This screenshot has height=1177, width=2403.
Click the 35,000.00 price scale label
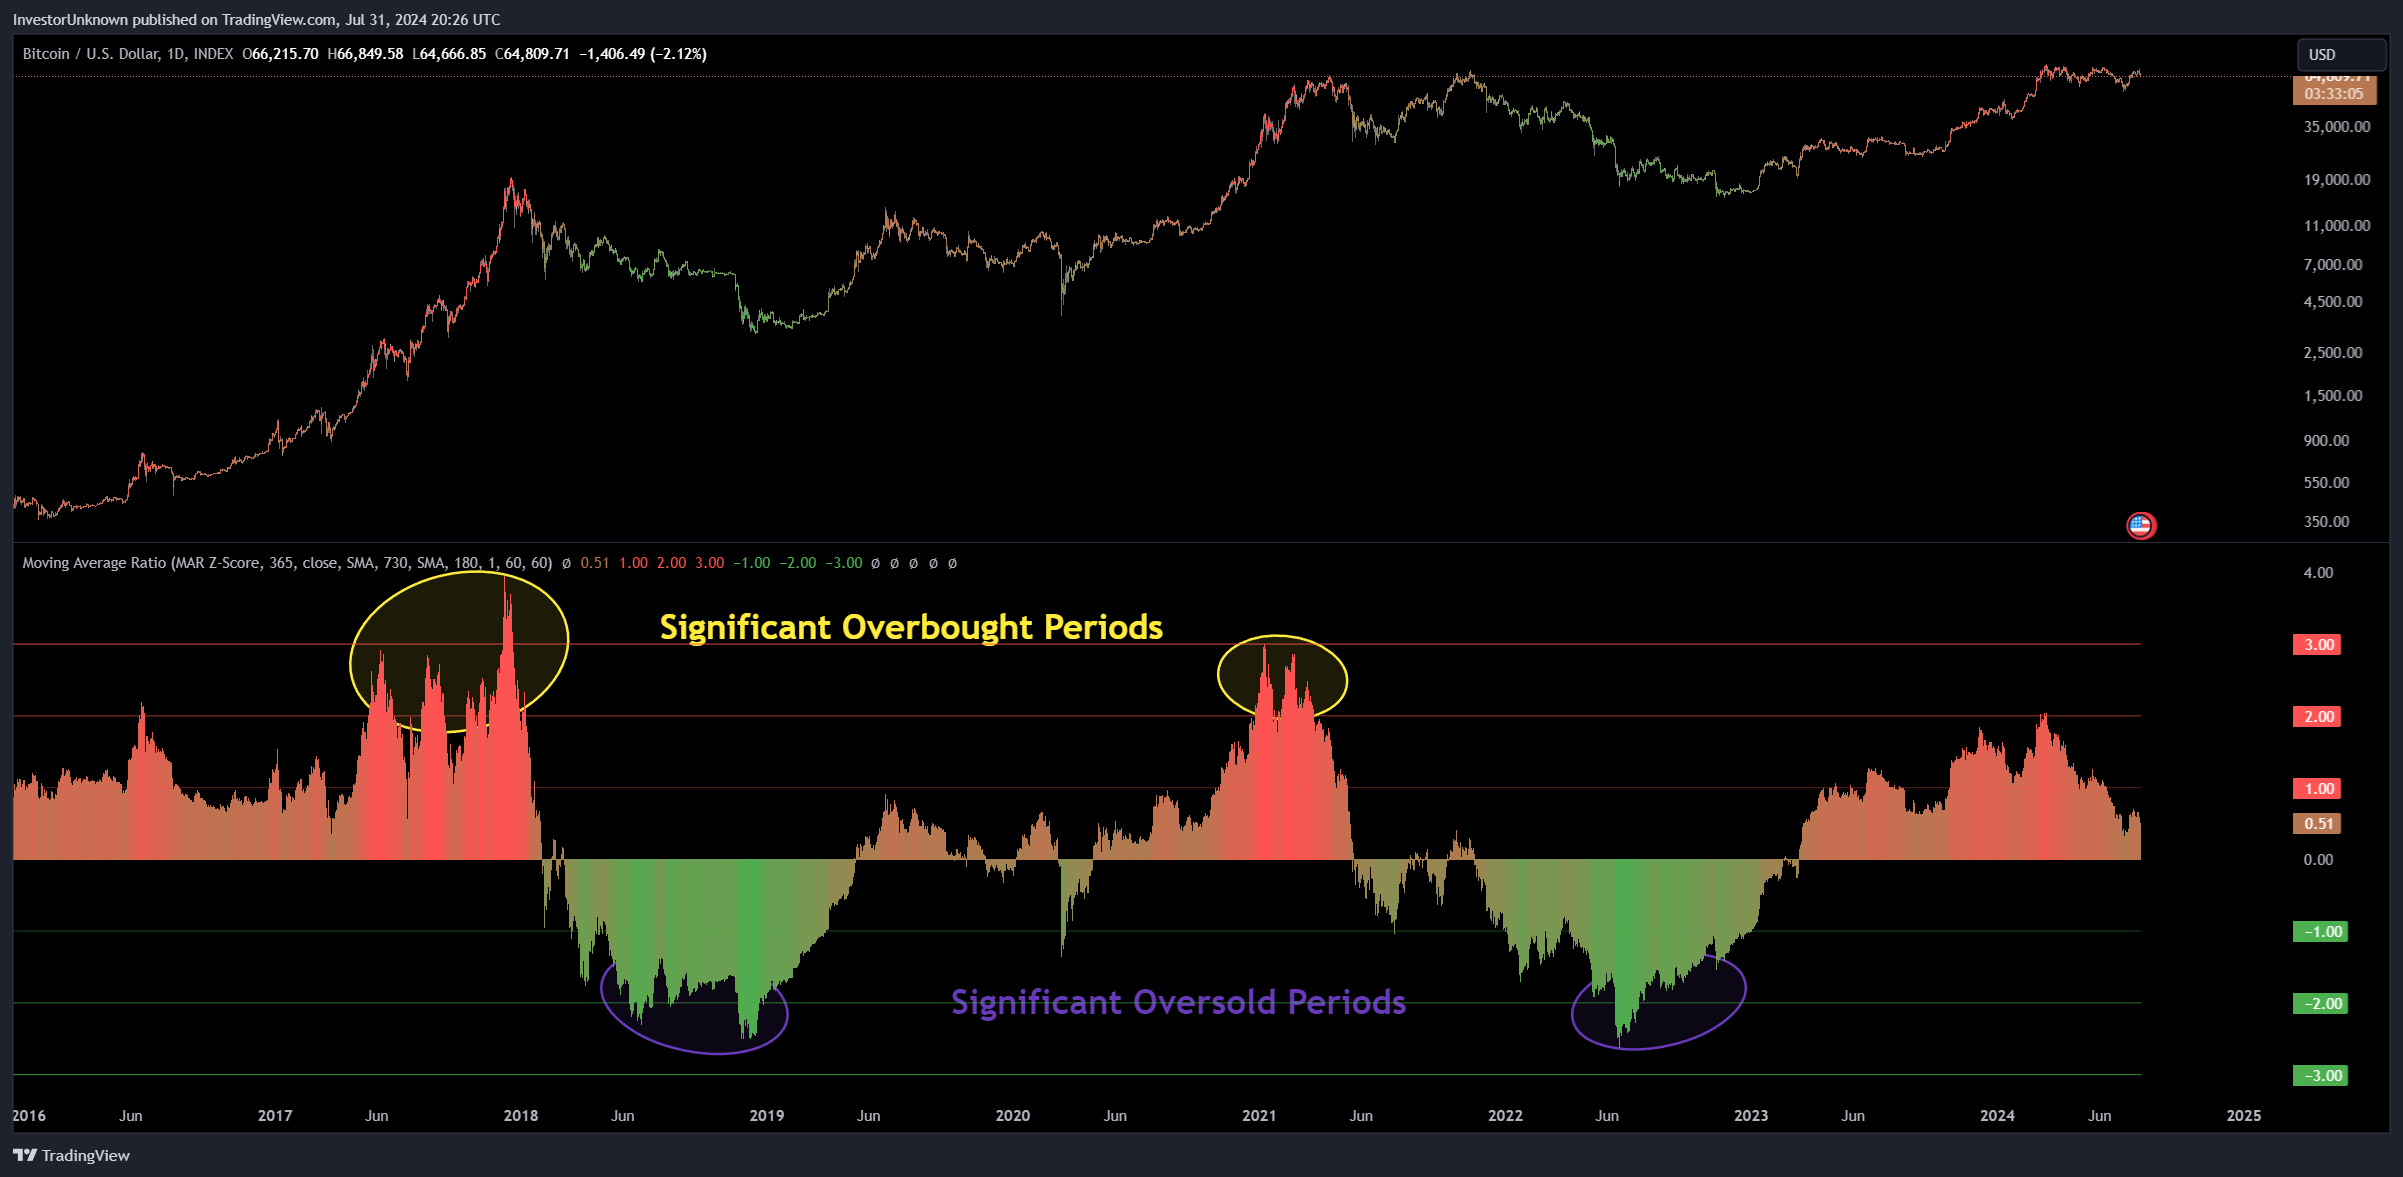(2337, 127)
